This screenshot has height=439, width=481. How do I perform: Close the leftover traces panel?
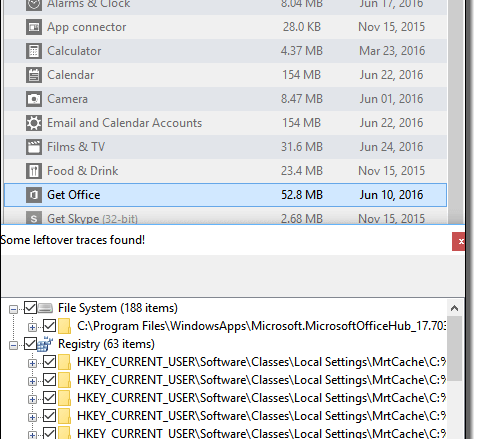click(x=459, y=242)
